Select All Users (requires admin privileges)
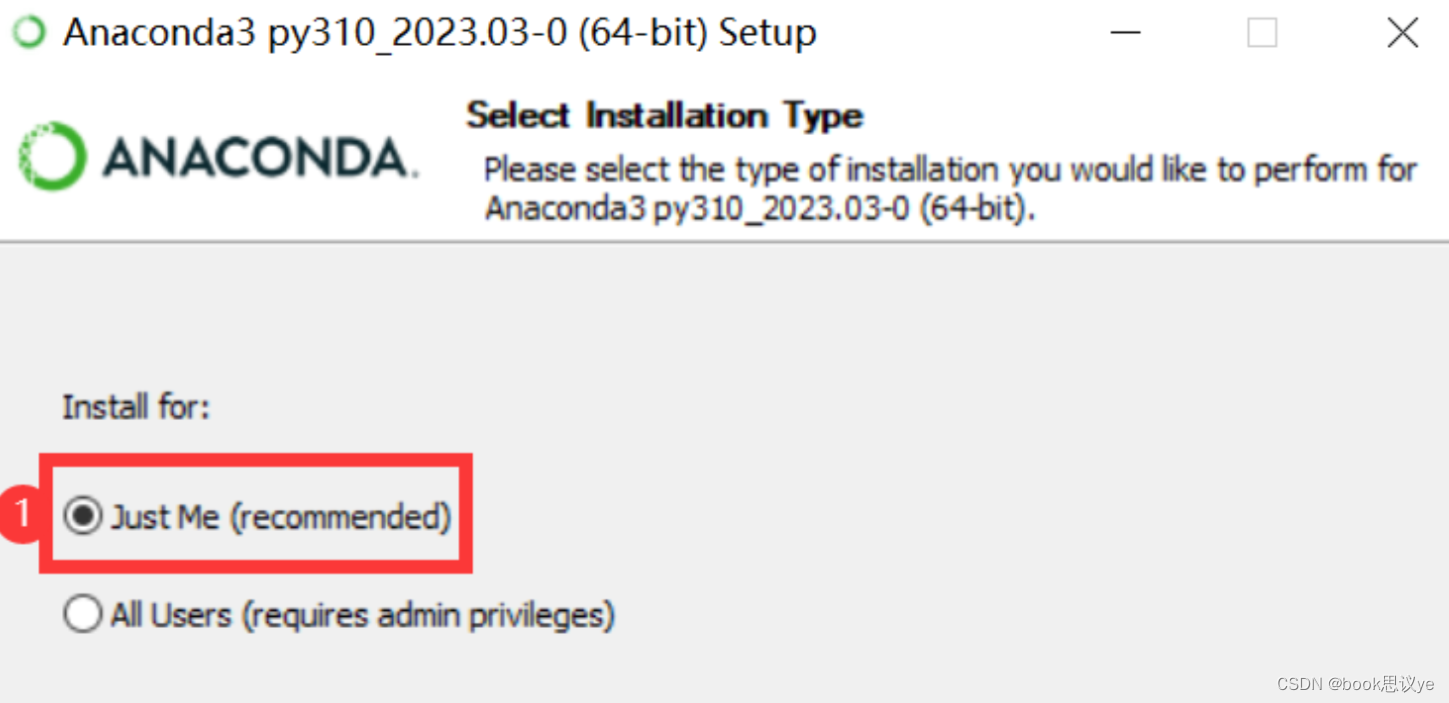Viewport: 1449px width, 703px height. [x=83, y=614]
